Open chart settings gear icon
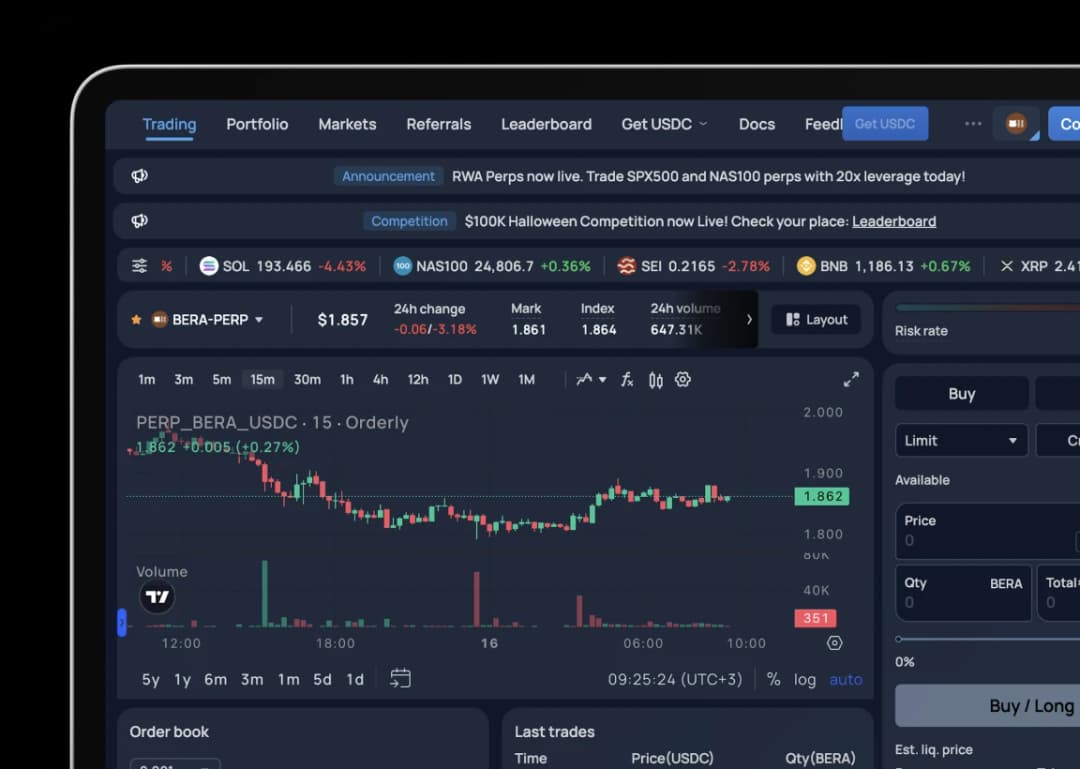The height and width of the screenshot is (769, 1080). click(684, 380)
